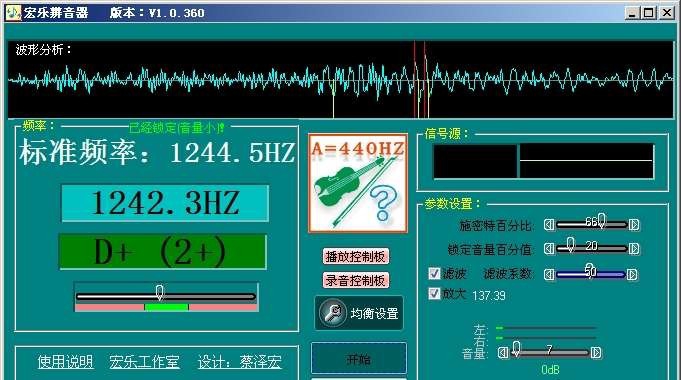681x380 pixels.
Task: Open 宏乐工作室 studio link
Action: 144,361
